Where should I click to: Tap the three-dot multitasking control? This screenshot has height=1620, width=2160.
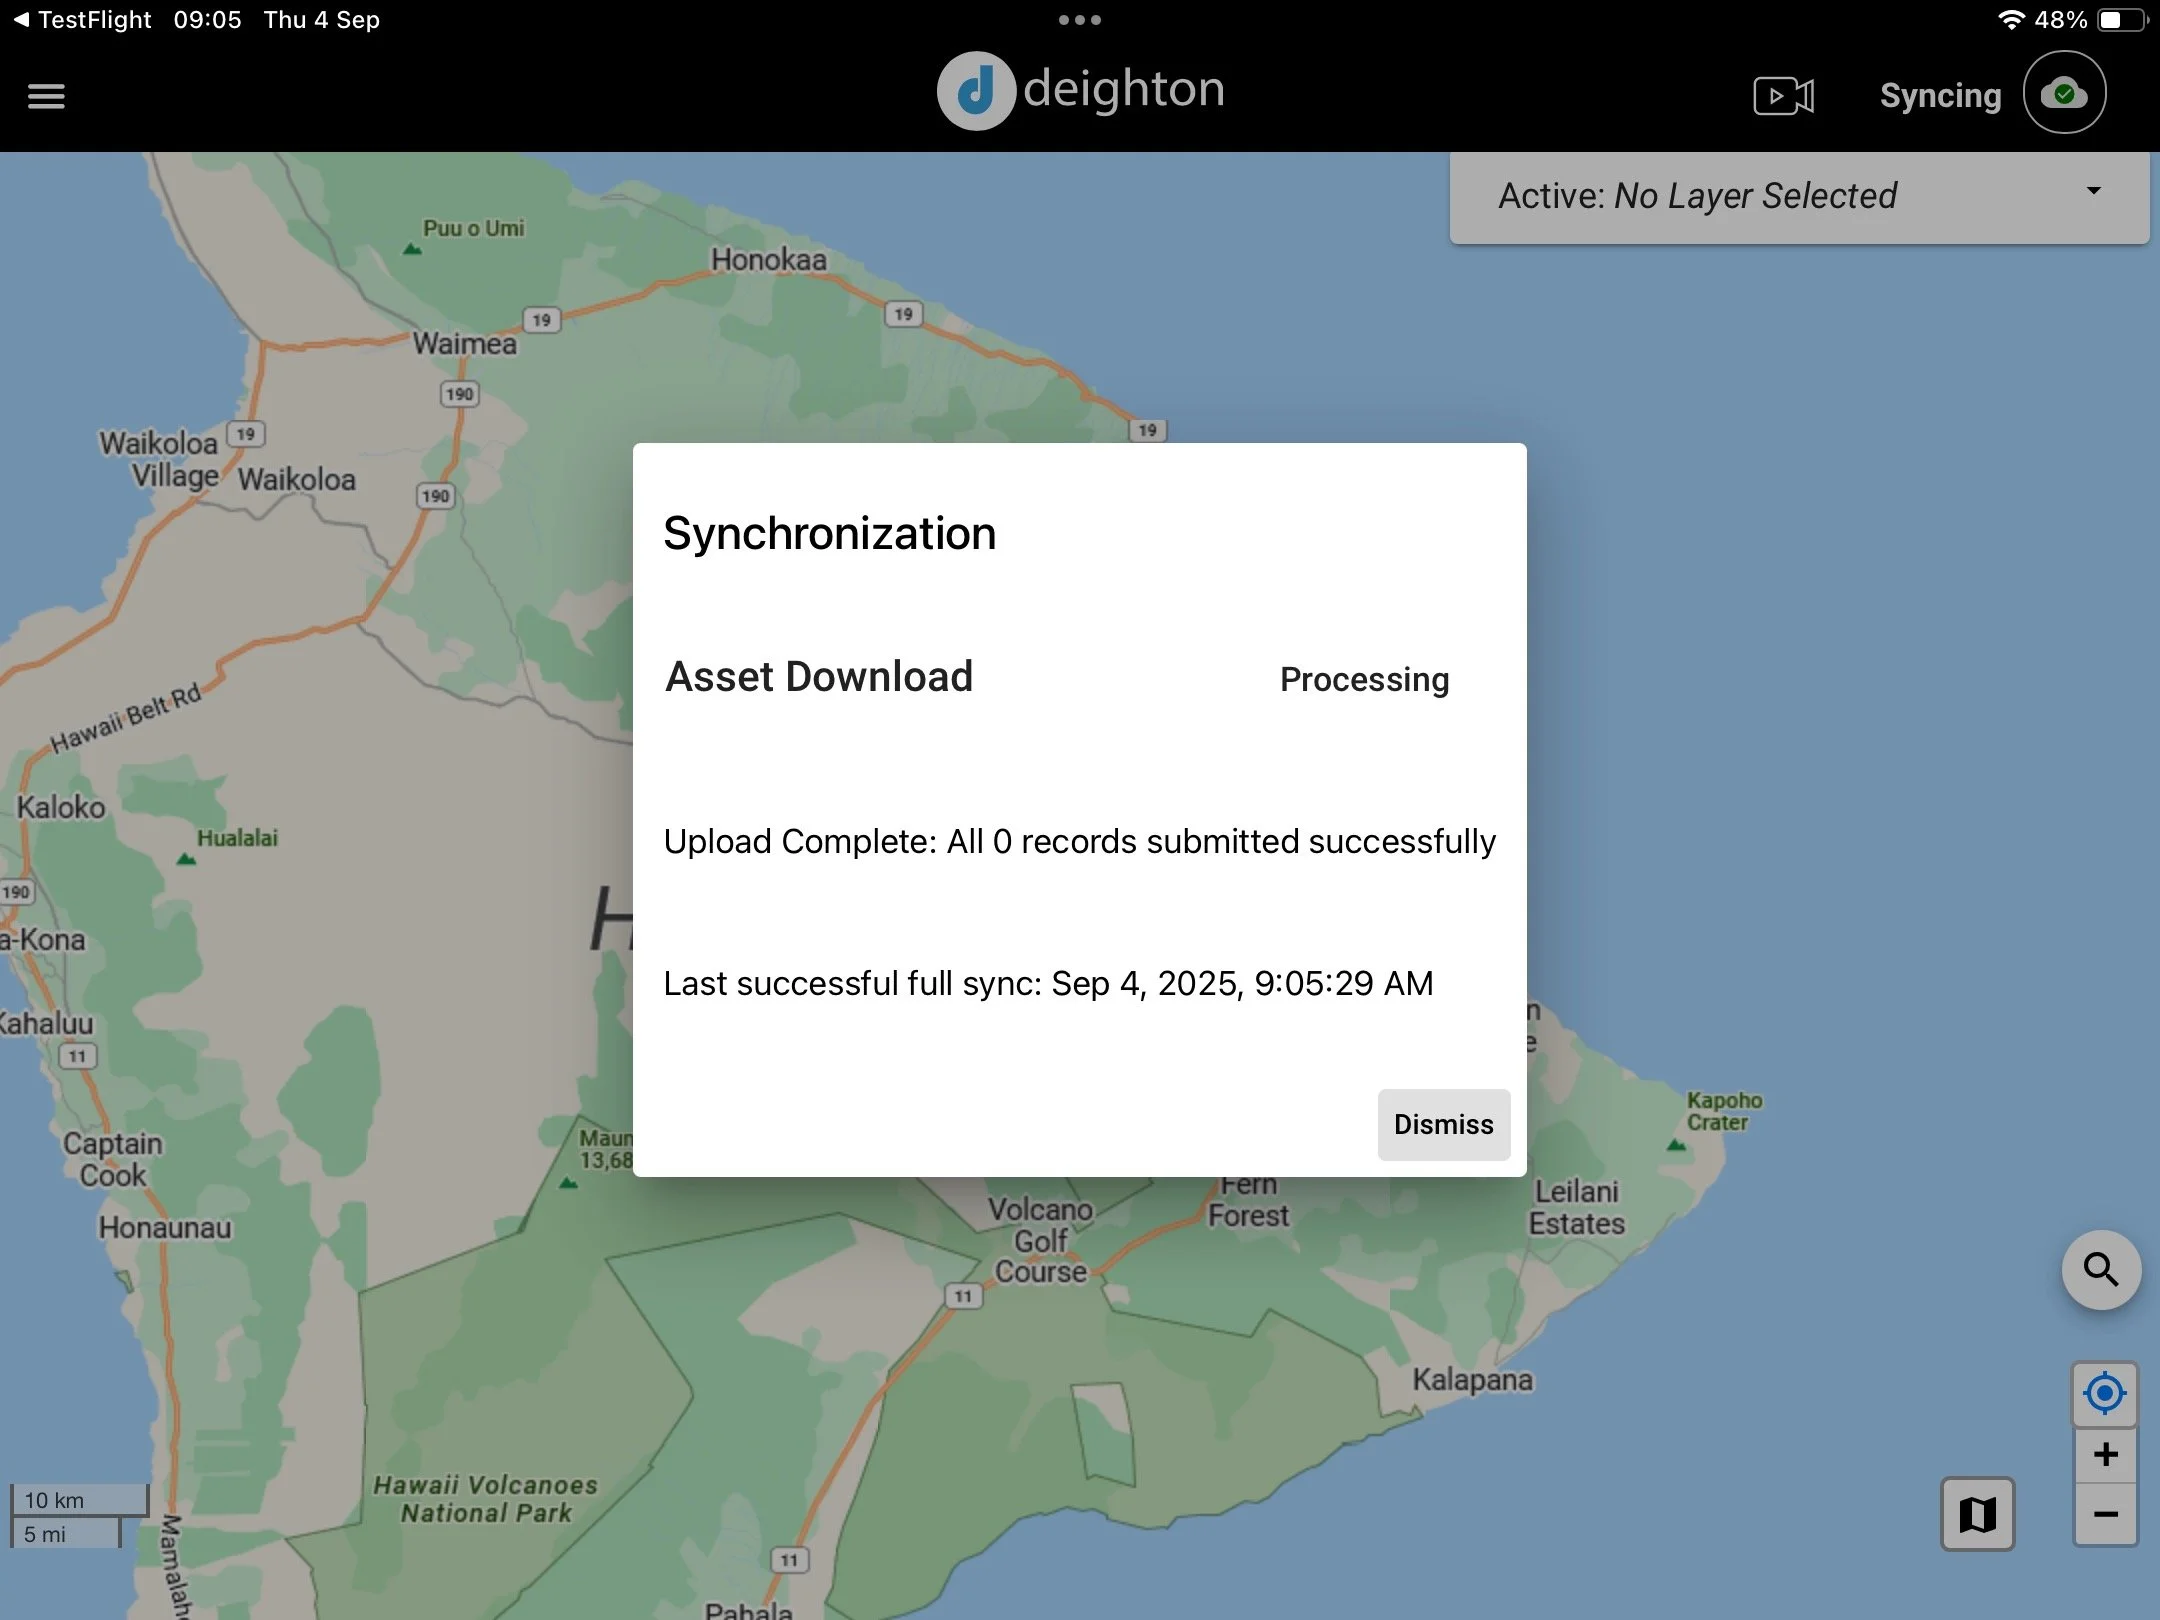pyautogui.click(x=1079, y=20)
